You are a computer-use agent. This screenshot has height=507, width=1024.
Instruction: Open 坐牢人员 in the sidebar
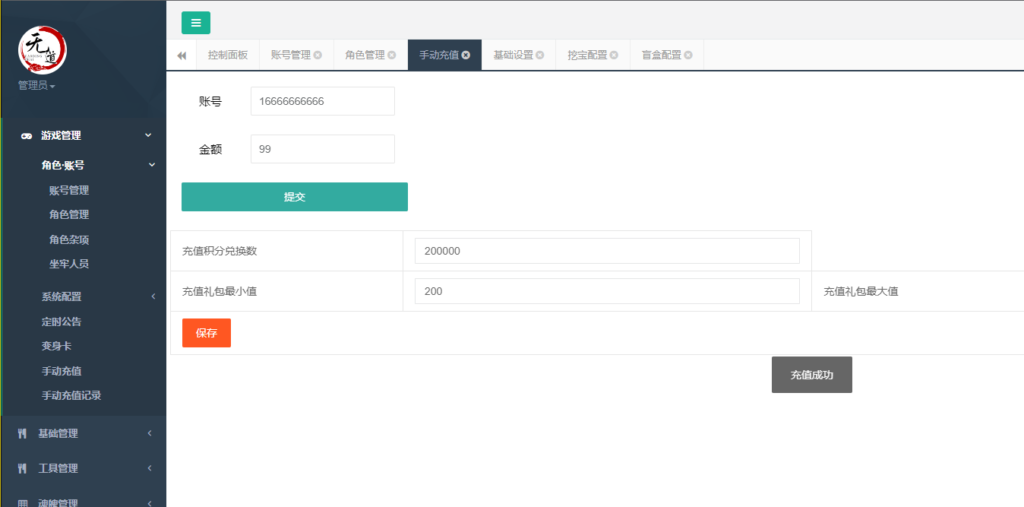(x=69, y=264)
